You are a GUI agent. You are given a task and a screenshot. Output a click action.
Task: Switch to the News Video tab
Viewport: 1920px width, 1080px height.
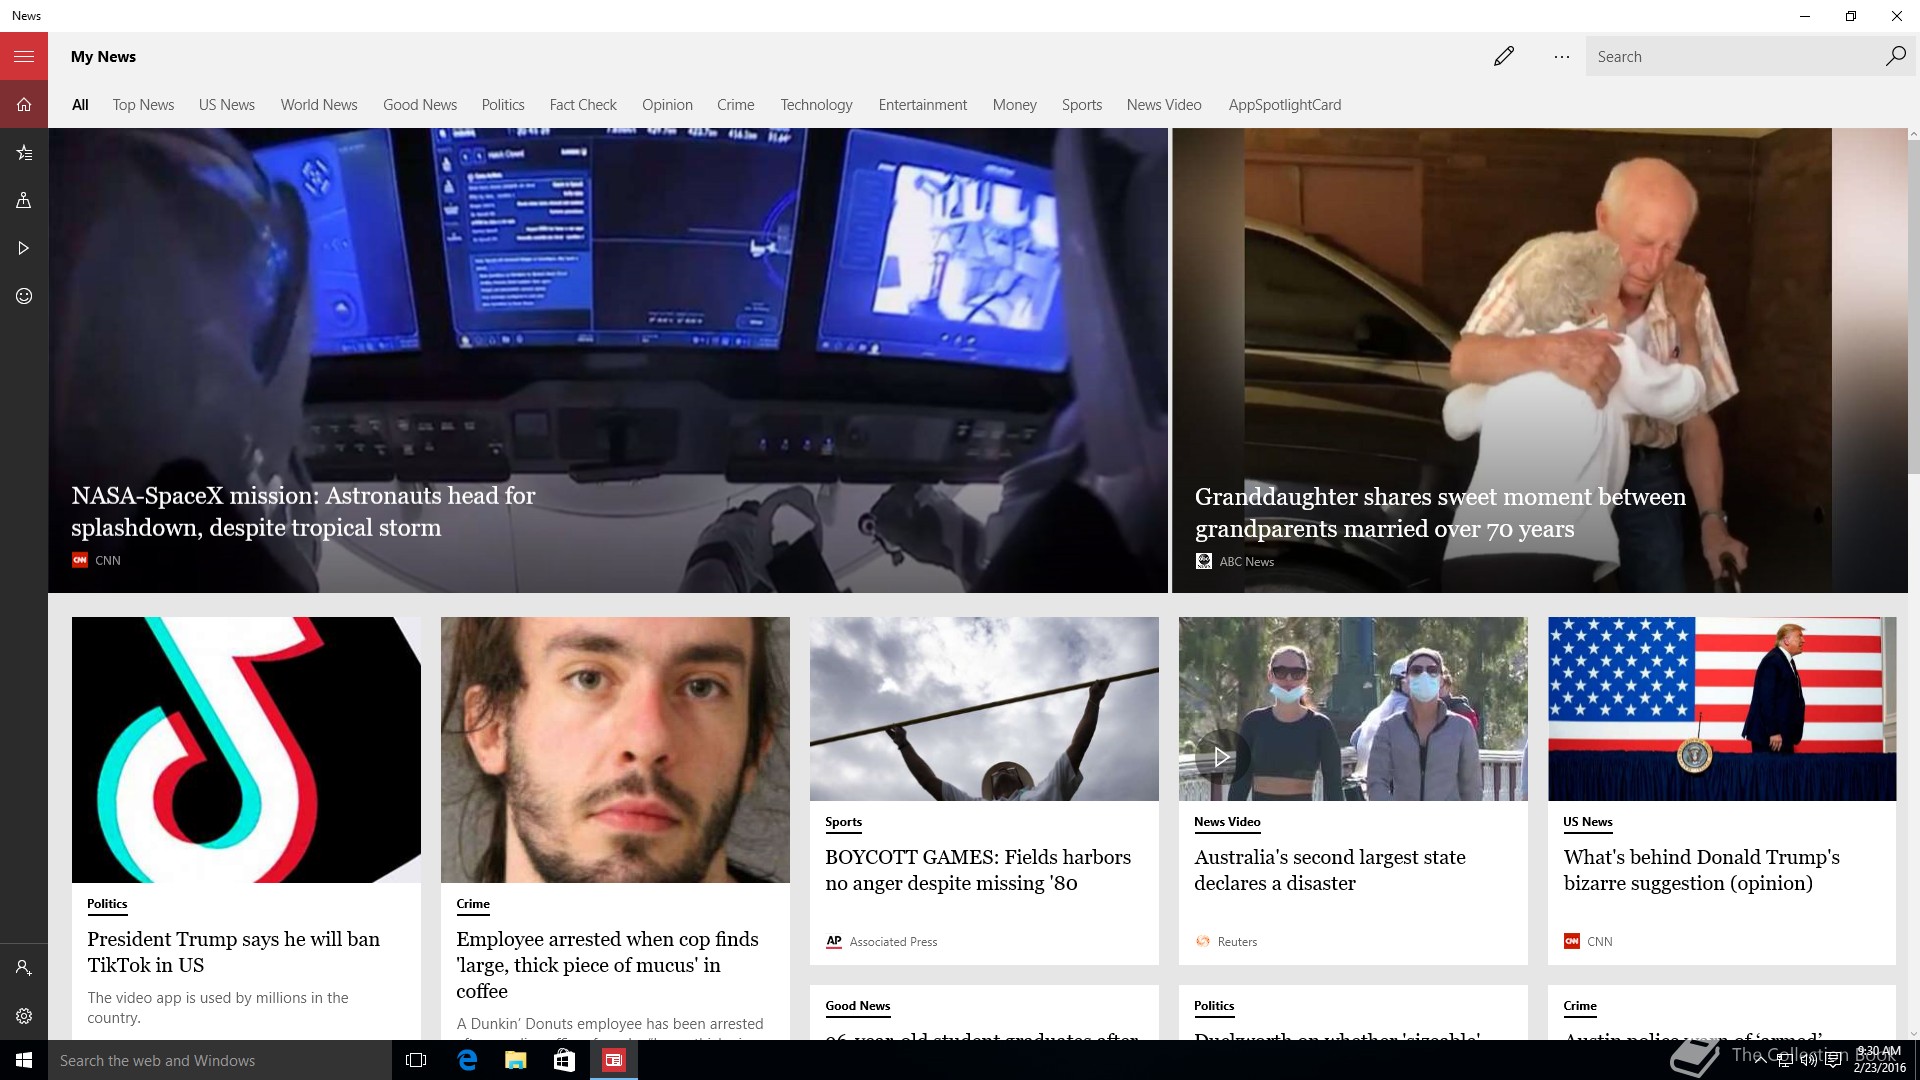(x=1164, y=105)
